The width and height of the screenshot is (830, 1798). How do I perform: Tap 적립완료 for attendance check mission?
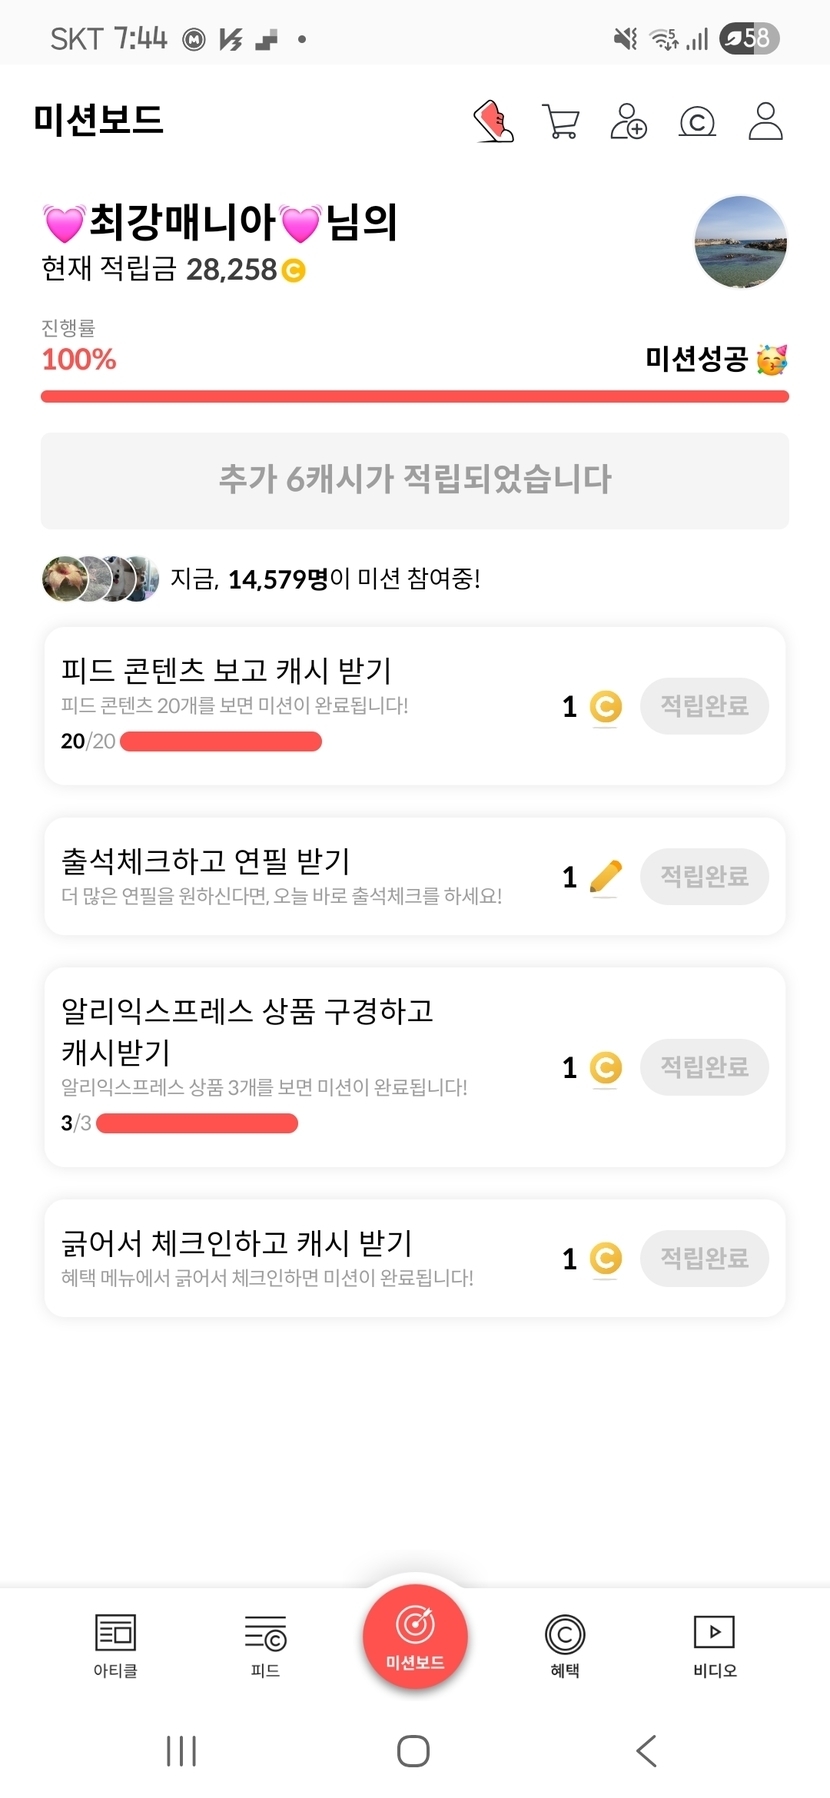704,876
